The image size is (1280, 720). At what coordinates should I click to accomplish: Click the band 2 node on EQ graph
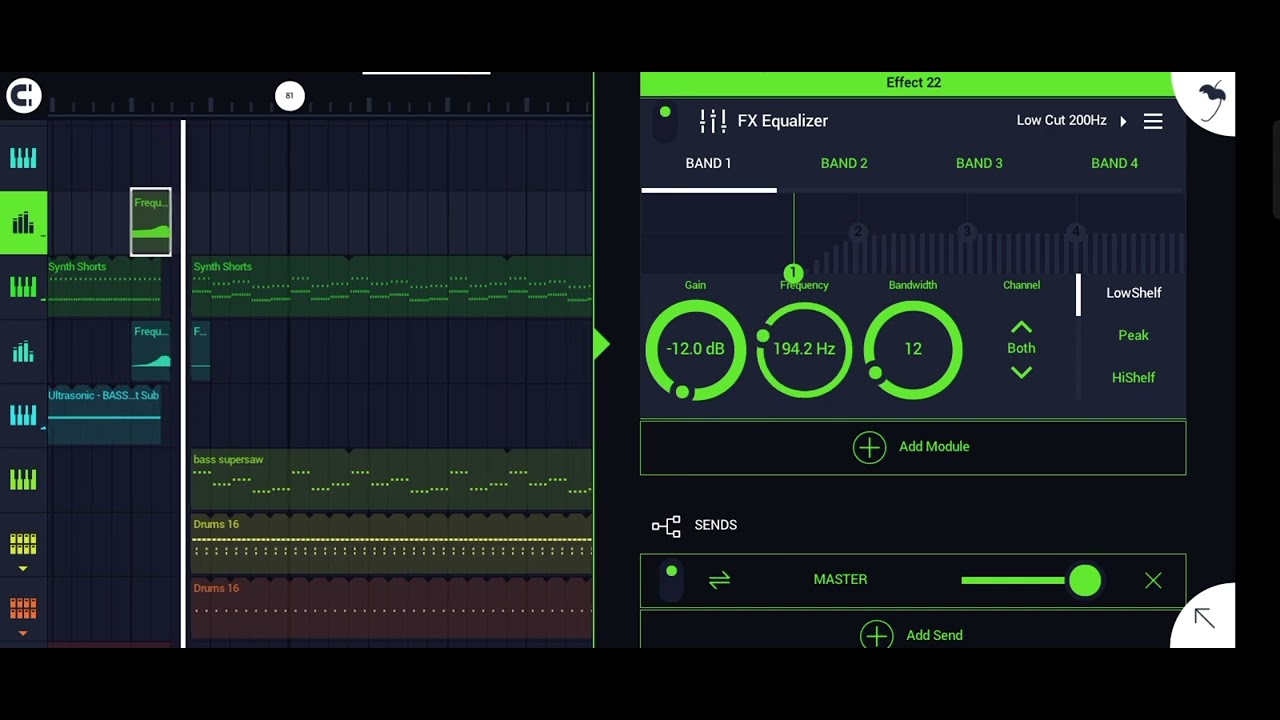pos(857,232)
